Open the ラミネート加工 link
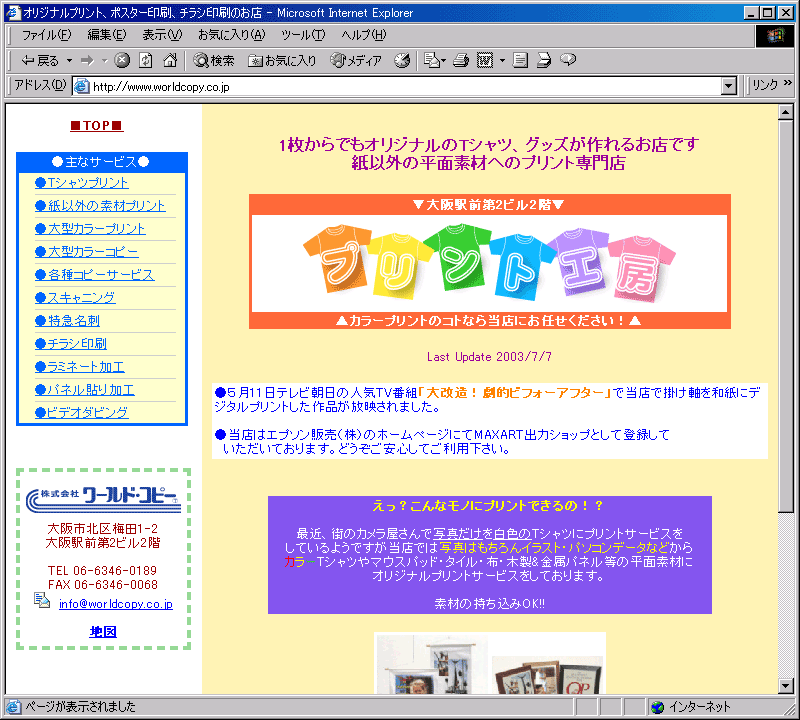The width and height of the screenshot is (800, 720). coord(80,366)
